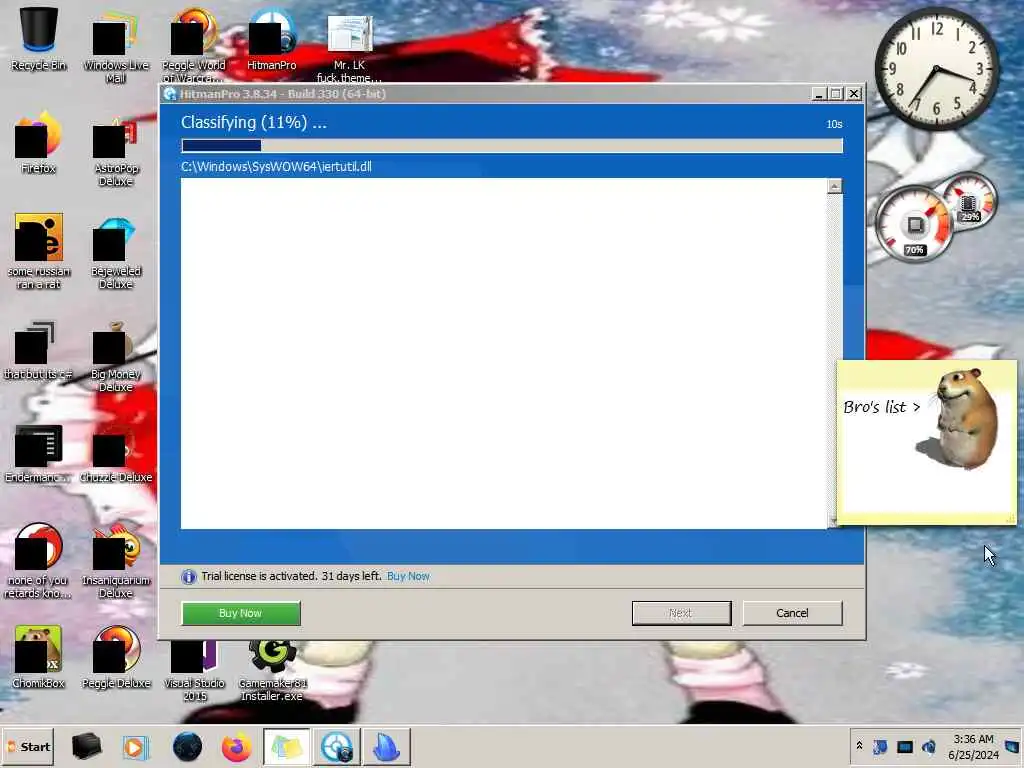Select the HitmanPro desktop shortcut
The height and width of the screenshot is (768, 1024).
(x=272, y=39)
